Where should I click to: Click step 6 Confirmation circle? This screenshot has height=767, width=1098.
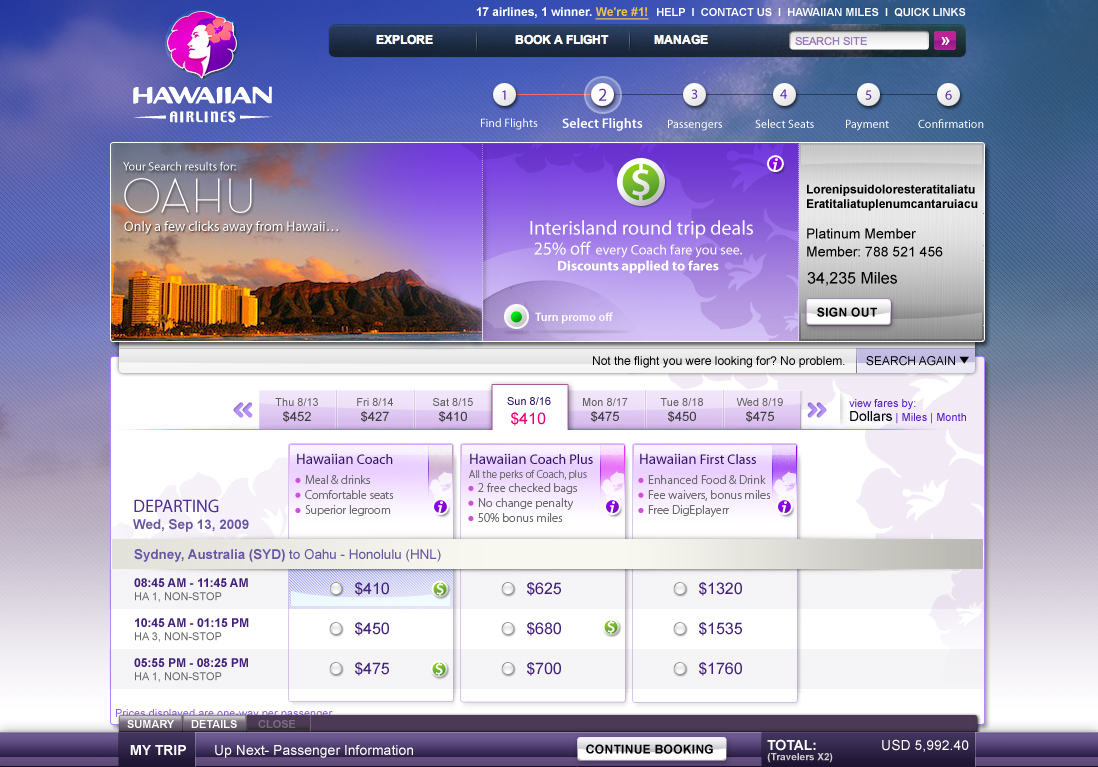coord(948,95)
